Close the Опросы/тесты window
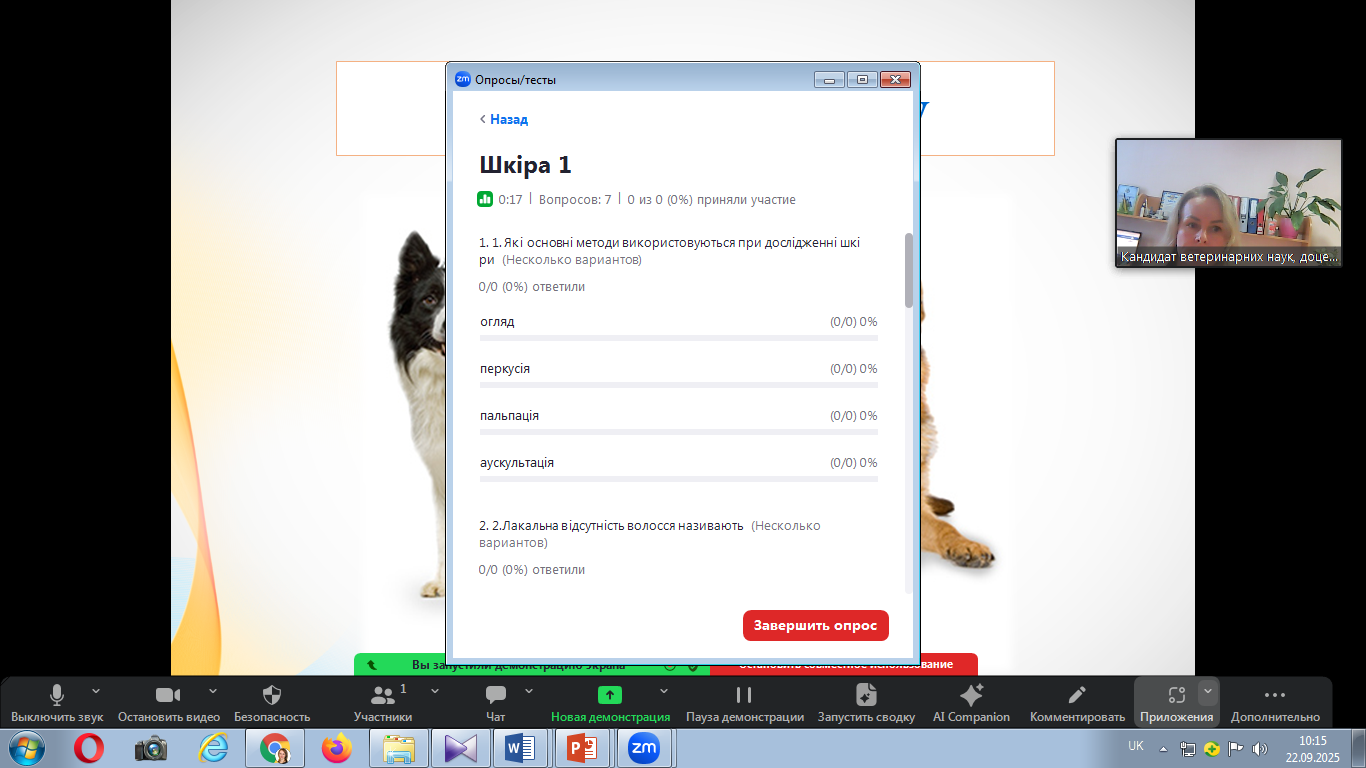The width and height of the screenshot is (1366, 768). coord(895,79)
